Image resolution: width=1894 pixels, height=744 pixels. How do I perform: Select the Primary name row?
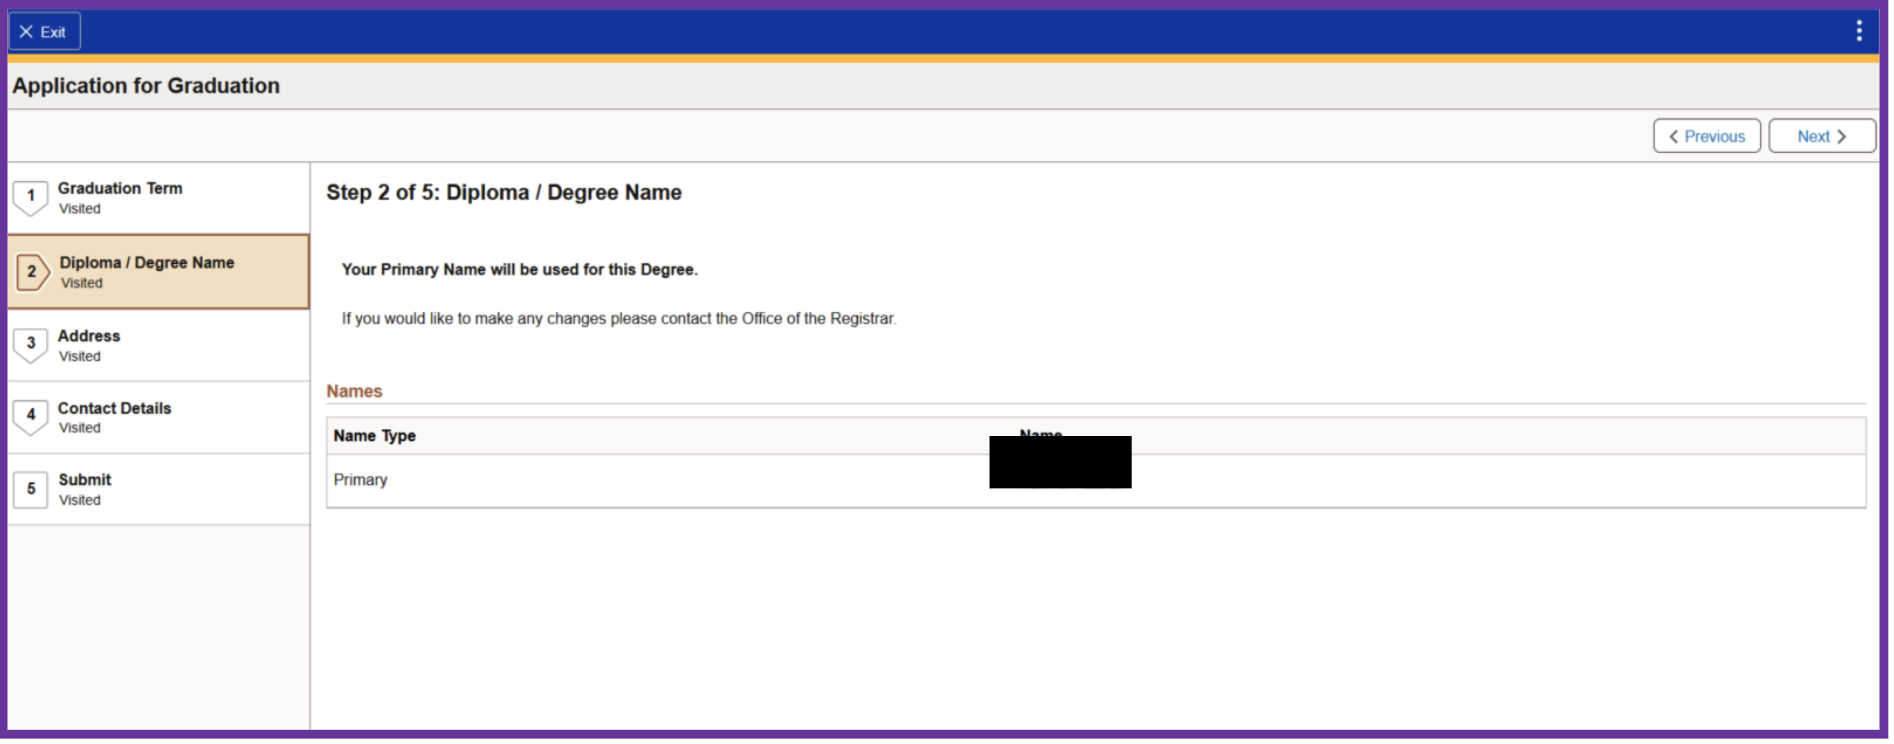click(361, 480)
